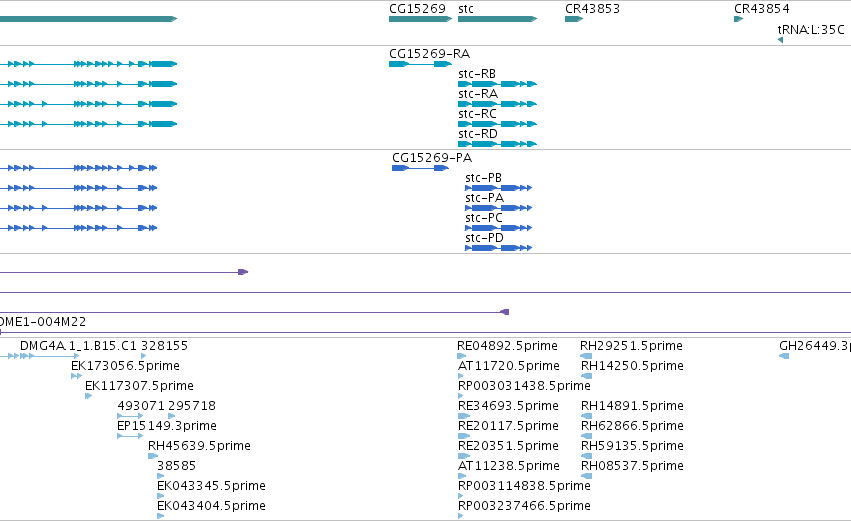Select the stc gene bar in top track
Screen dimensions: 851x521
point(497,19)
